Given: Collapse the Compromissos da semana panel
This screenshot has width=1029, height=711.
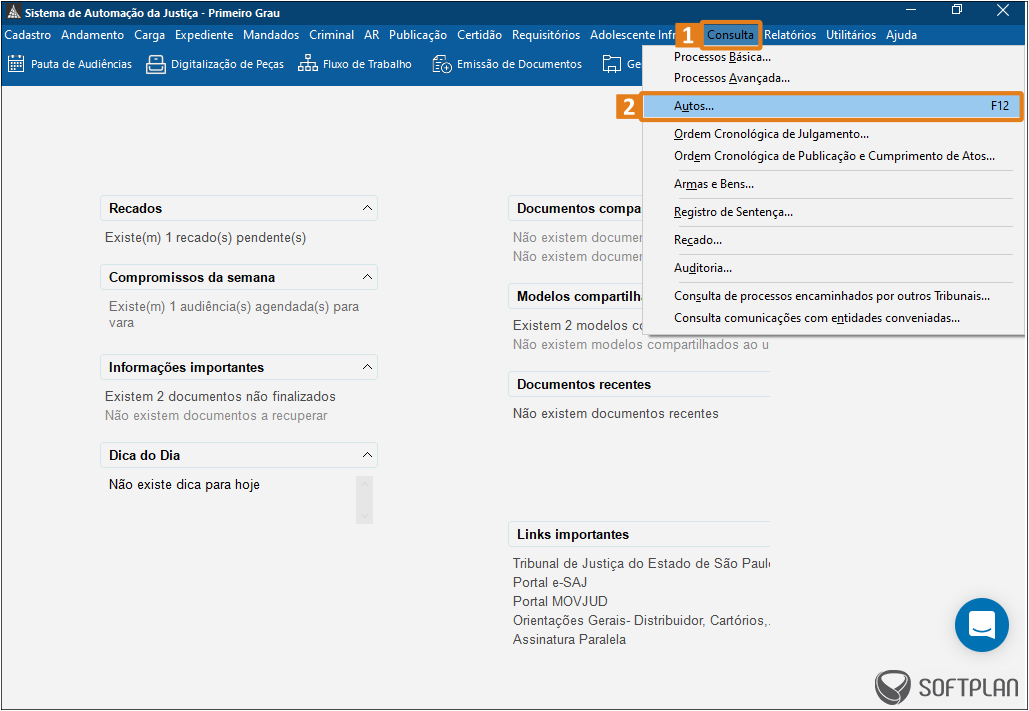Looking at the screenshot, I should point(367,277).
